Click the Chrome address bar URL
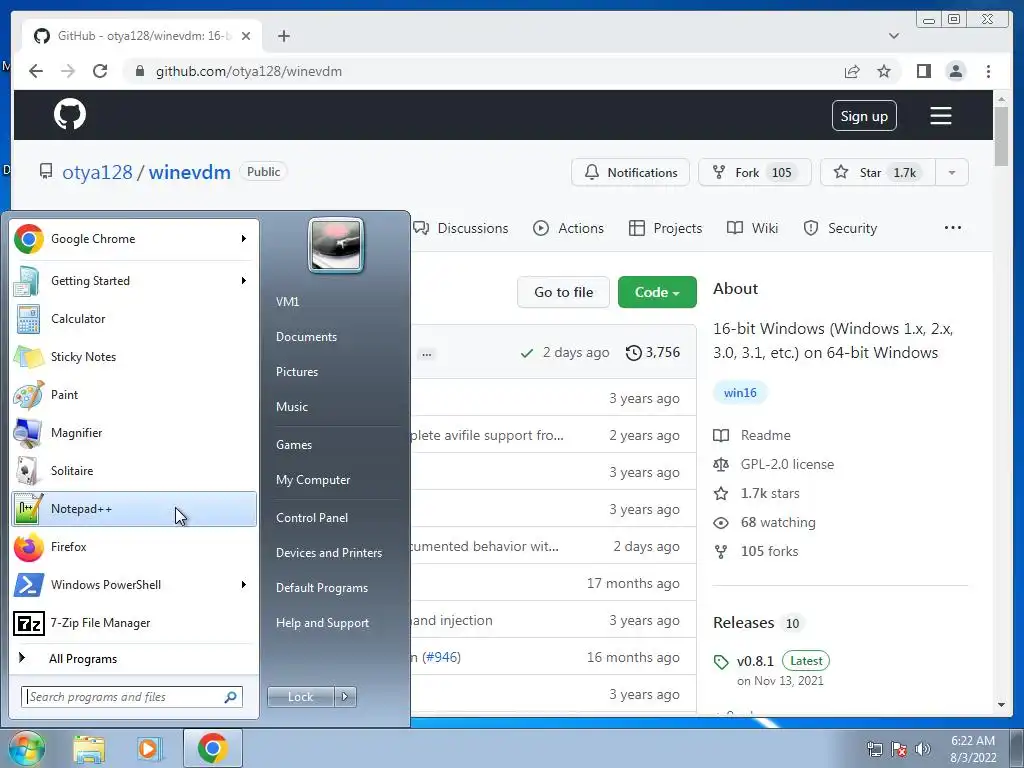1024x768 pixels. [249, 71]
